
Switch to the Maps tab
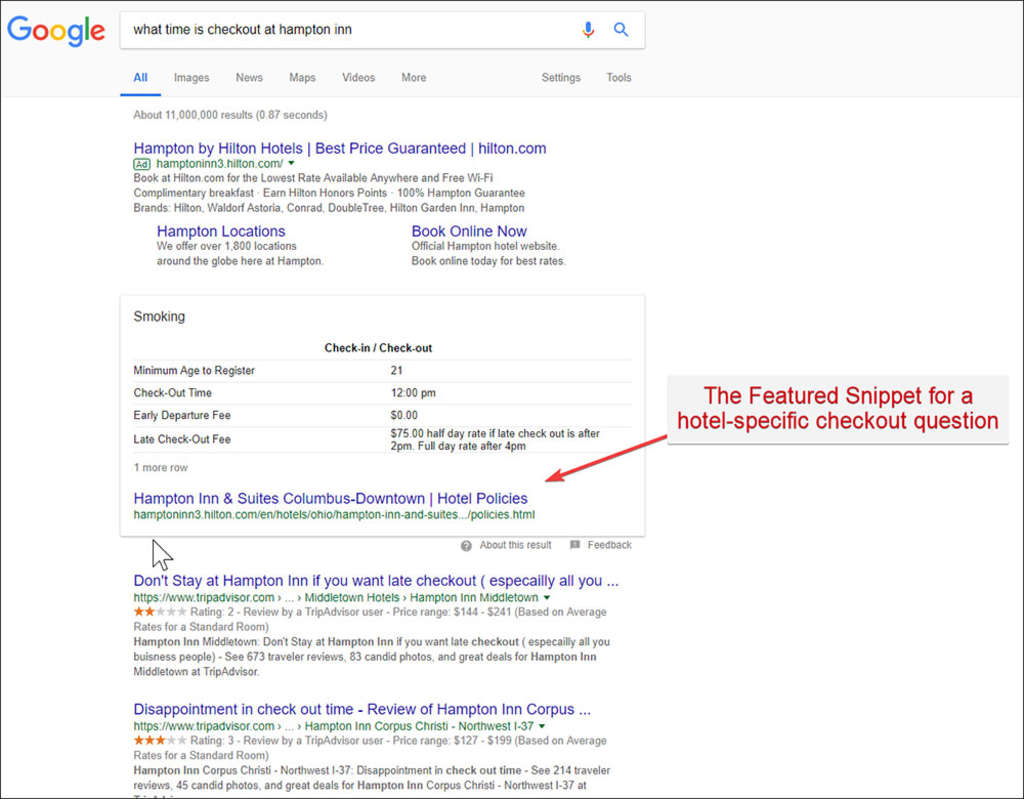[x=302, y=77]
